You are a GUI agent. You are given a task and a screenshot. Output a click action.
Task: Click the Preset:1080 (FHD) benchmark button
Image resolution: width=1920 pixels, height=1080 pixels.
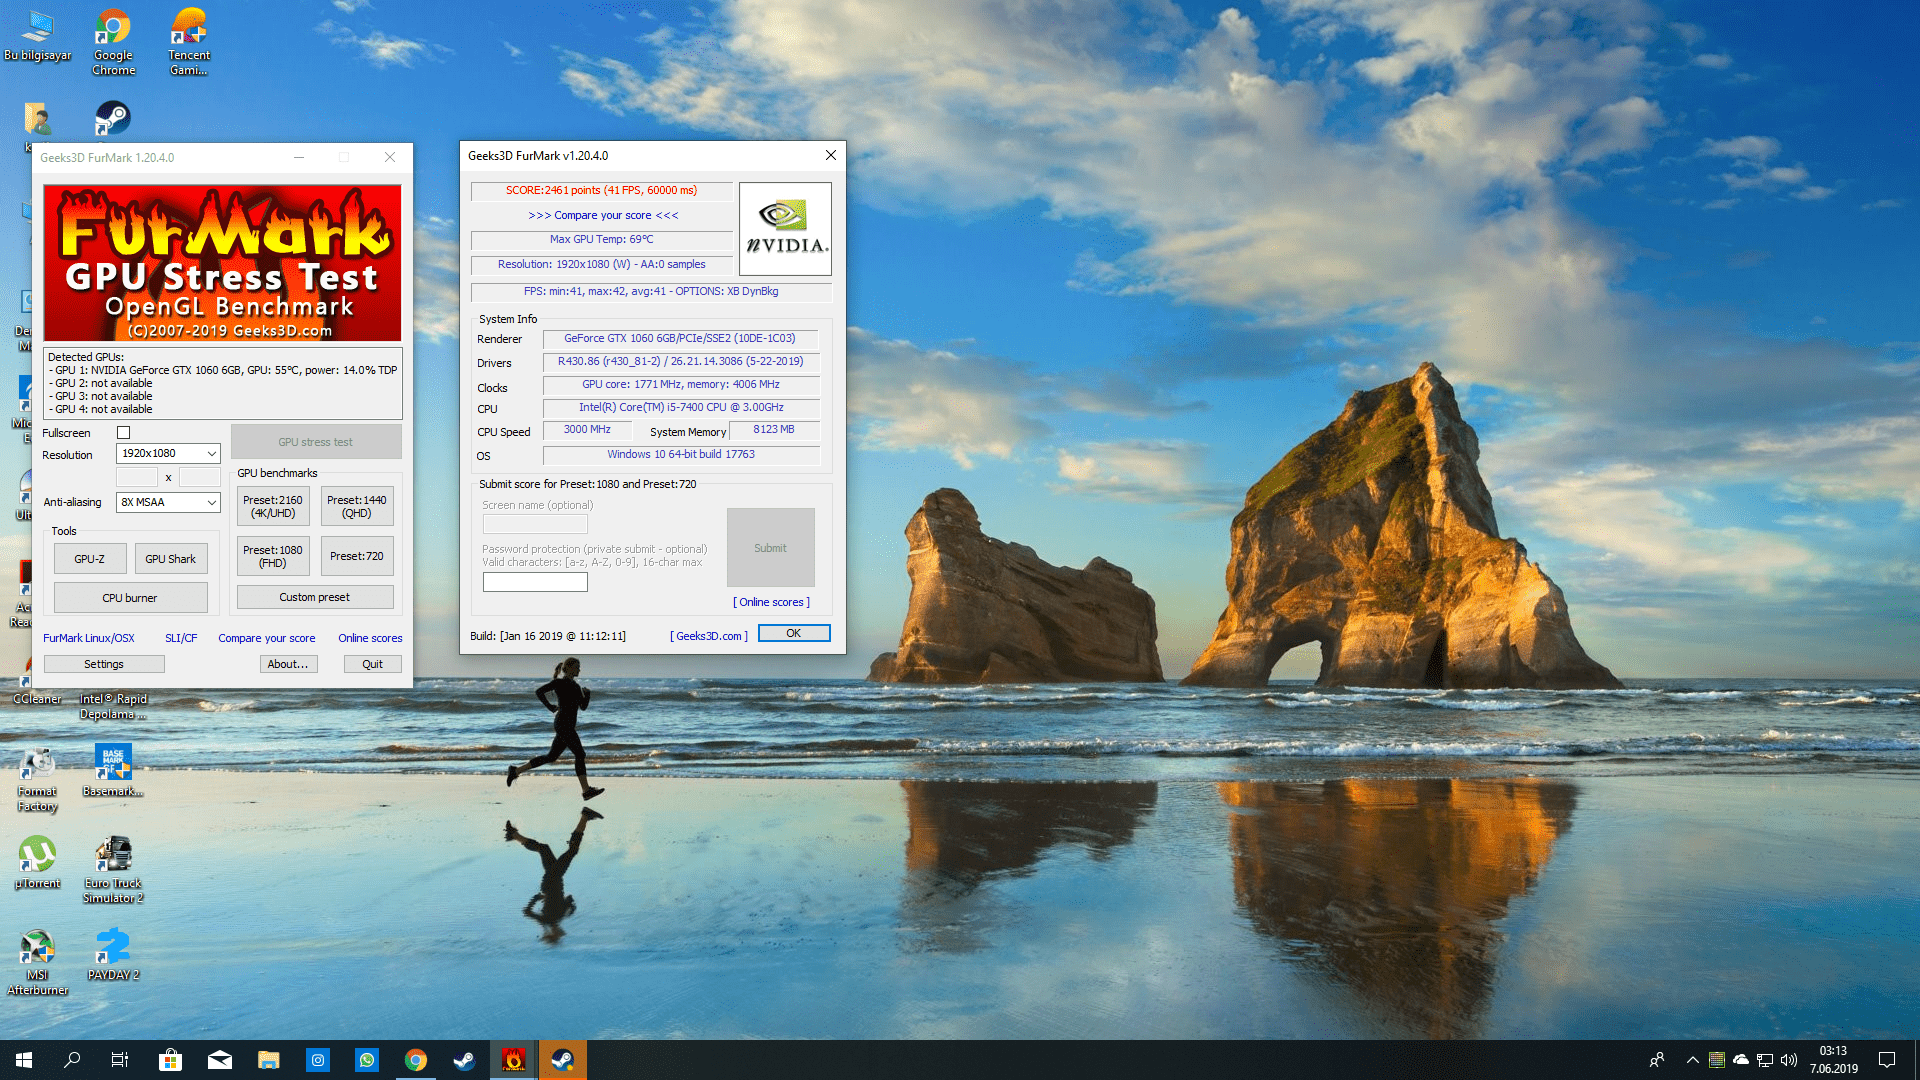(272, 556)
